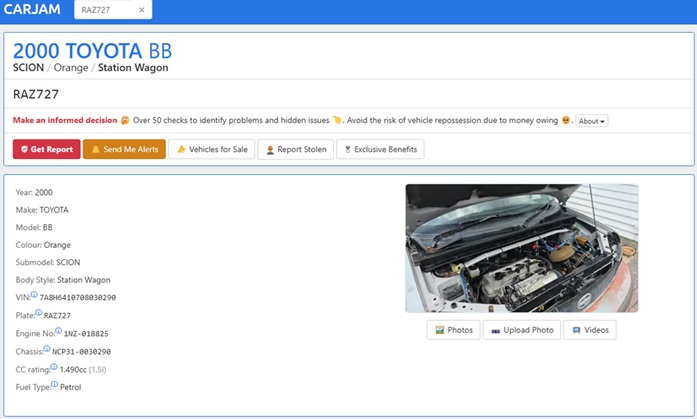
Task: Click the person icon on Report Stolen
Action: click(x=270, y=150)
